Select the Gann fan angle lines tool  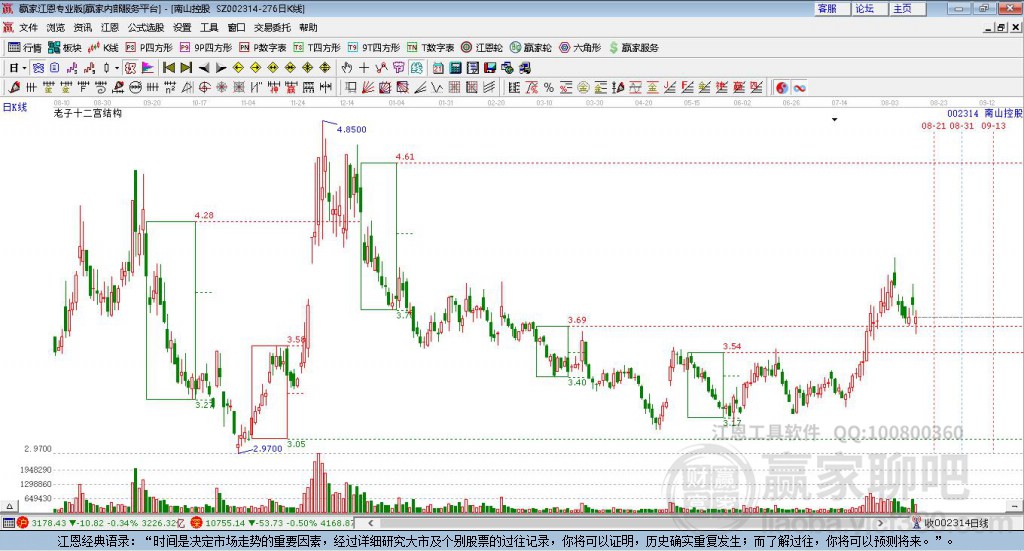click(x=368, y=87)
